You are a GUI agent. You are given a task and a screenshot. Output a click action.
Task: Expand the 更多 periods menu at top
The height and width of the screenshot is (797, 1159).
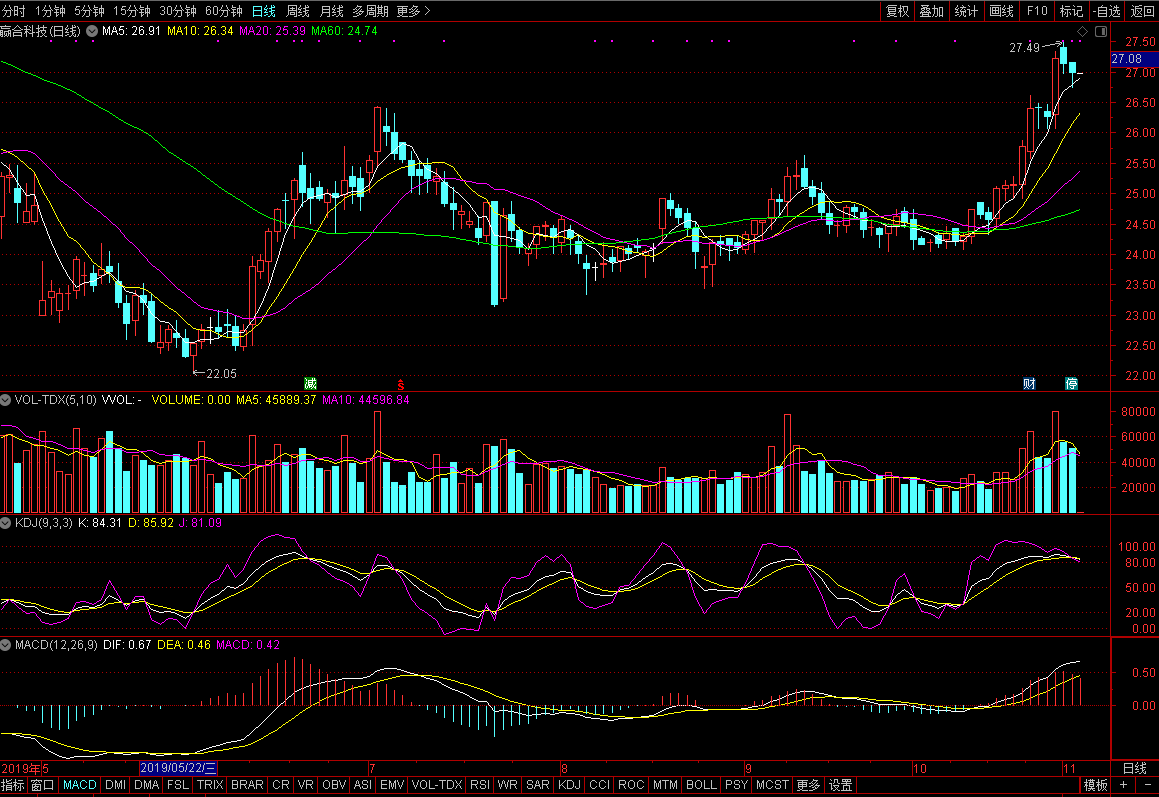click(413, 11)
